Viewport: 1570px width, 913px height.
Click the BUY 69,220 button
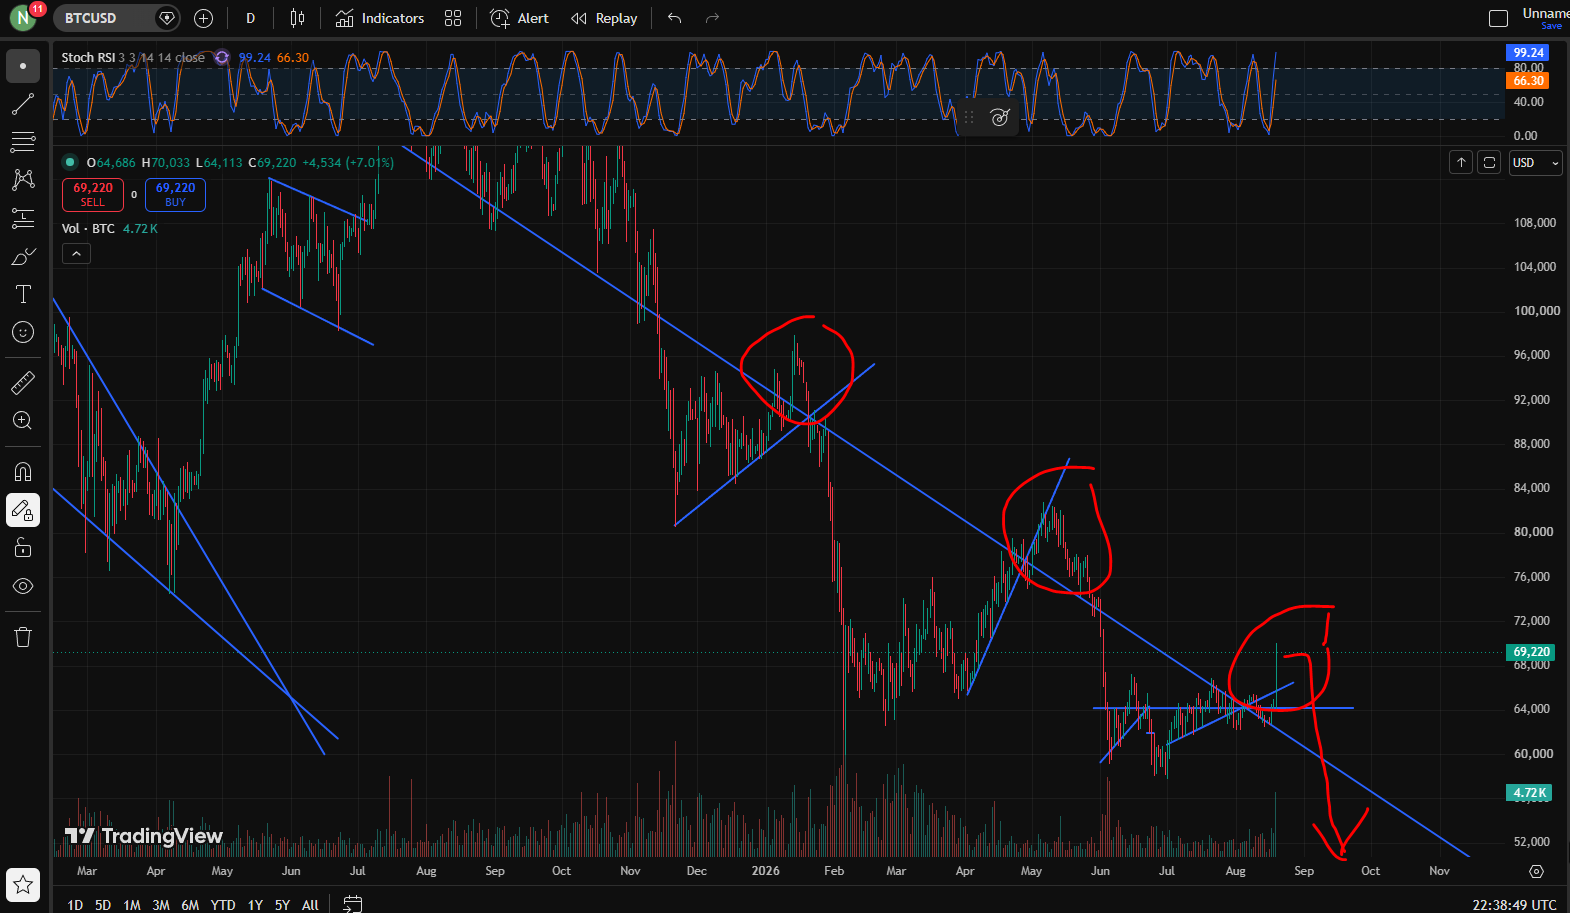(175, 194)
